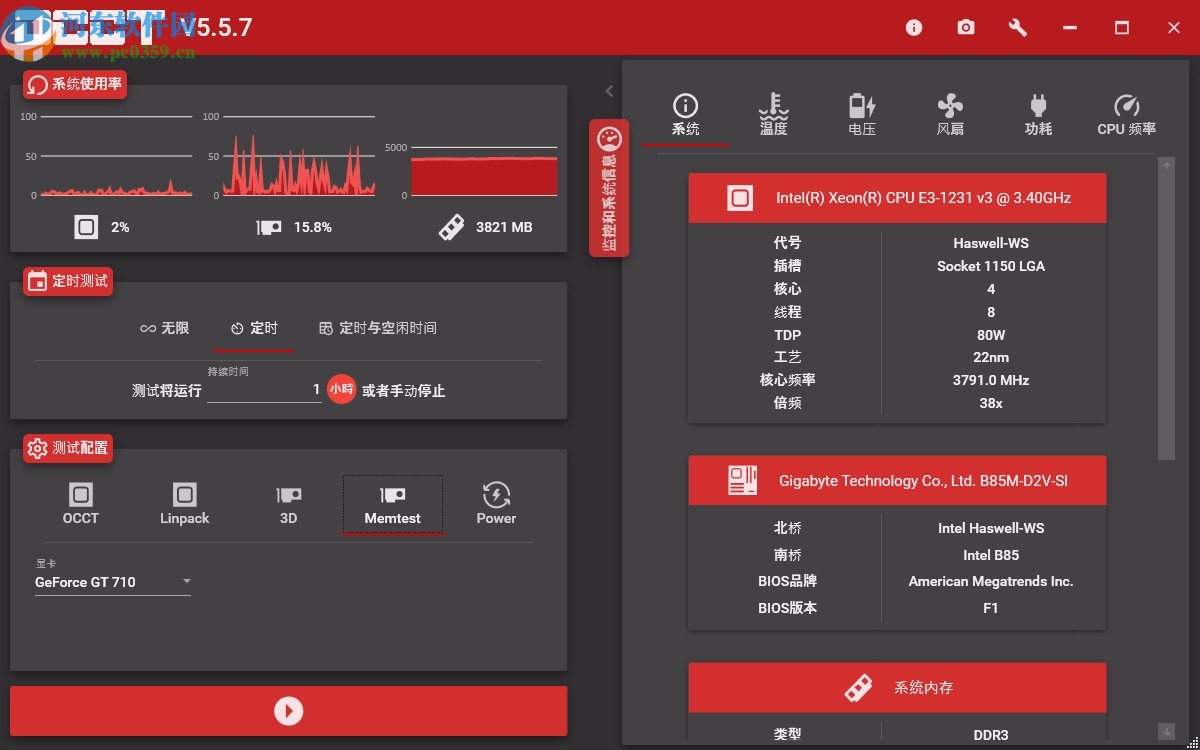Screen dimensions: 1200x750
Task: Click the American Megatrends Inc. value
Action: pos(991,581)
